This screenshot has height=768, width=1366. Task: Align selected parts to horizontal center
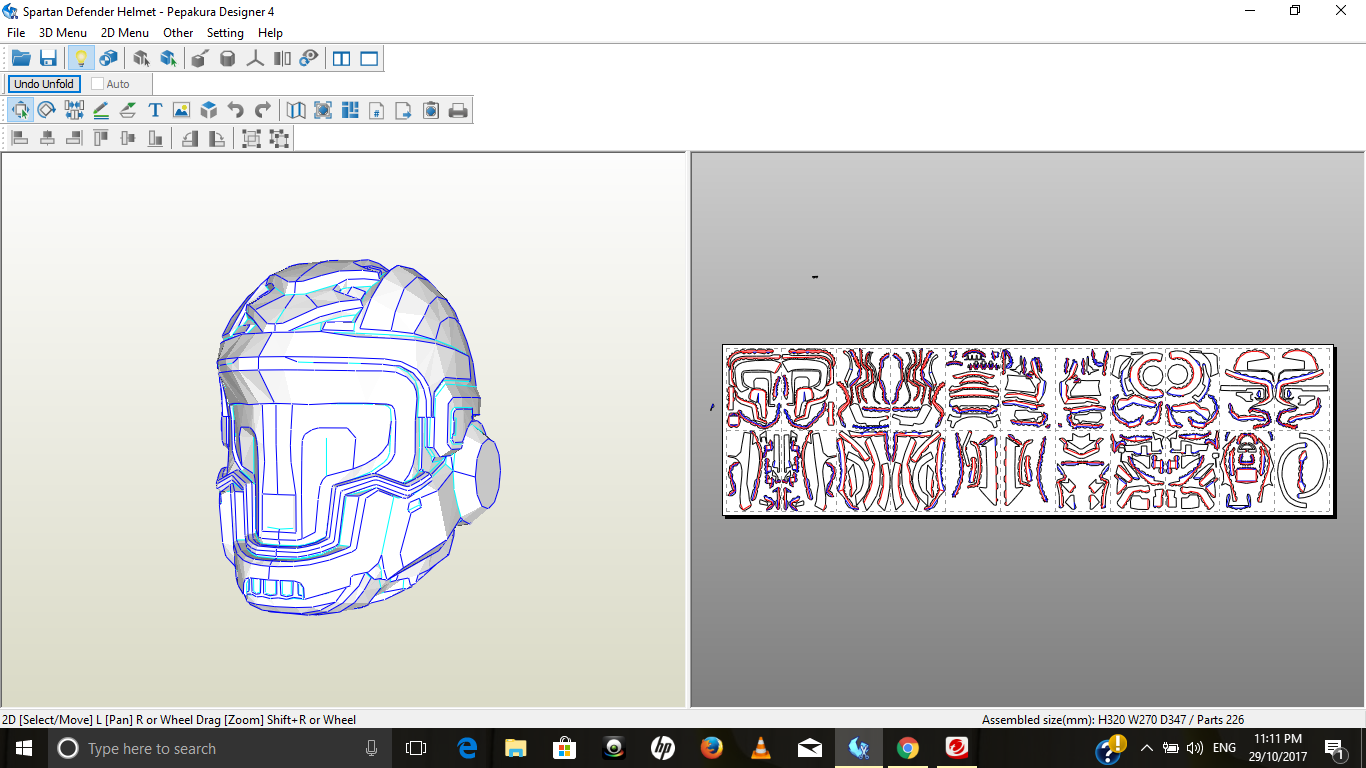pos(47,138)
